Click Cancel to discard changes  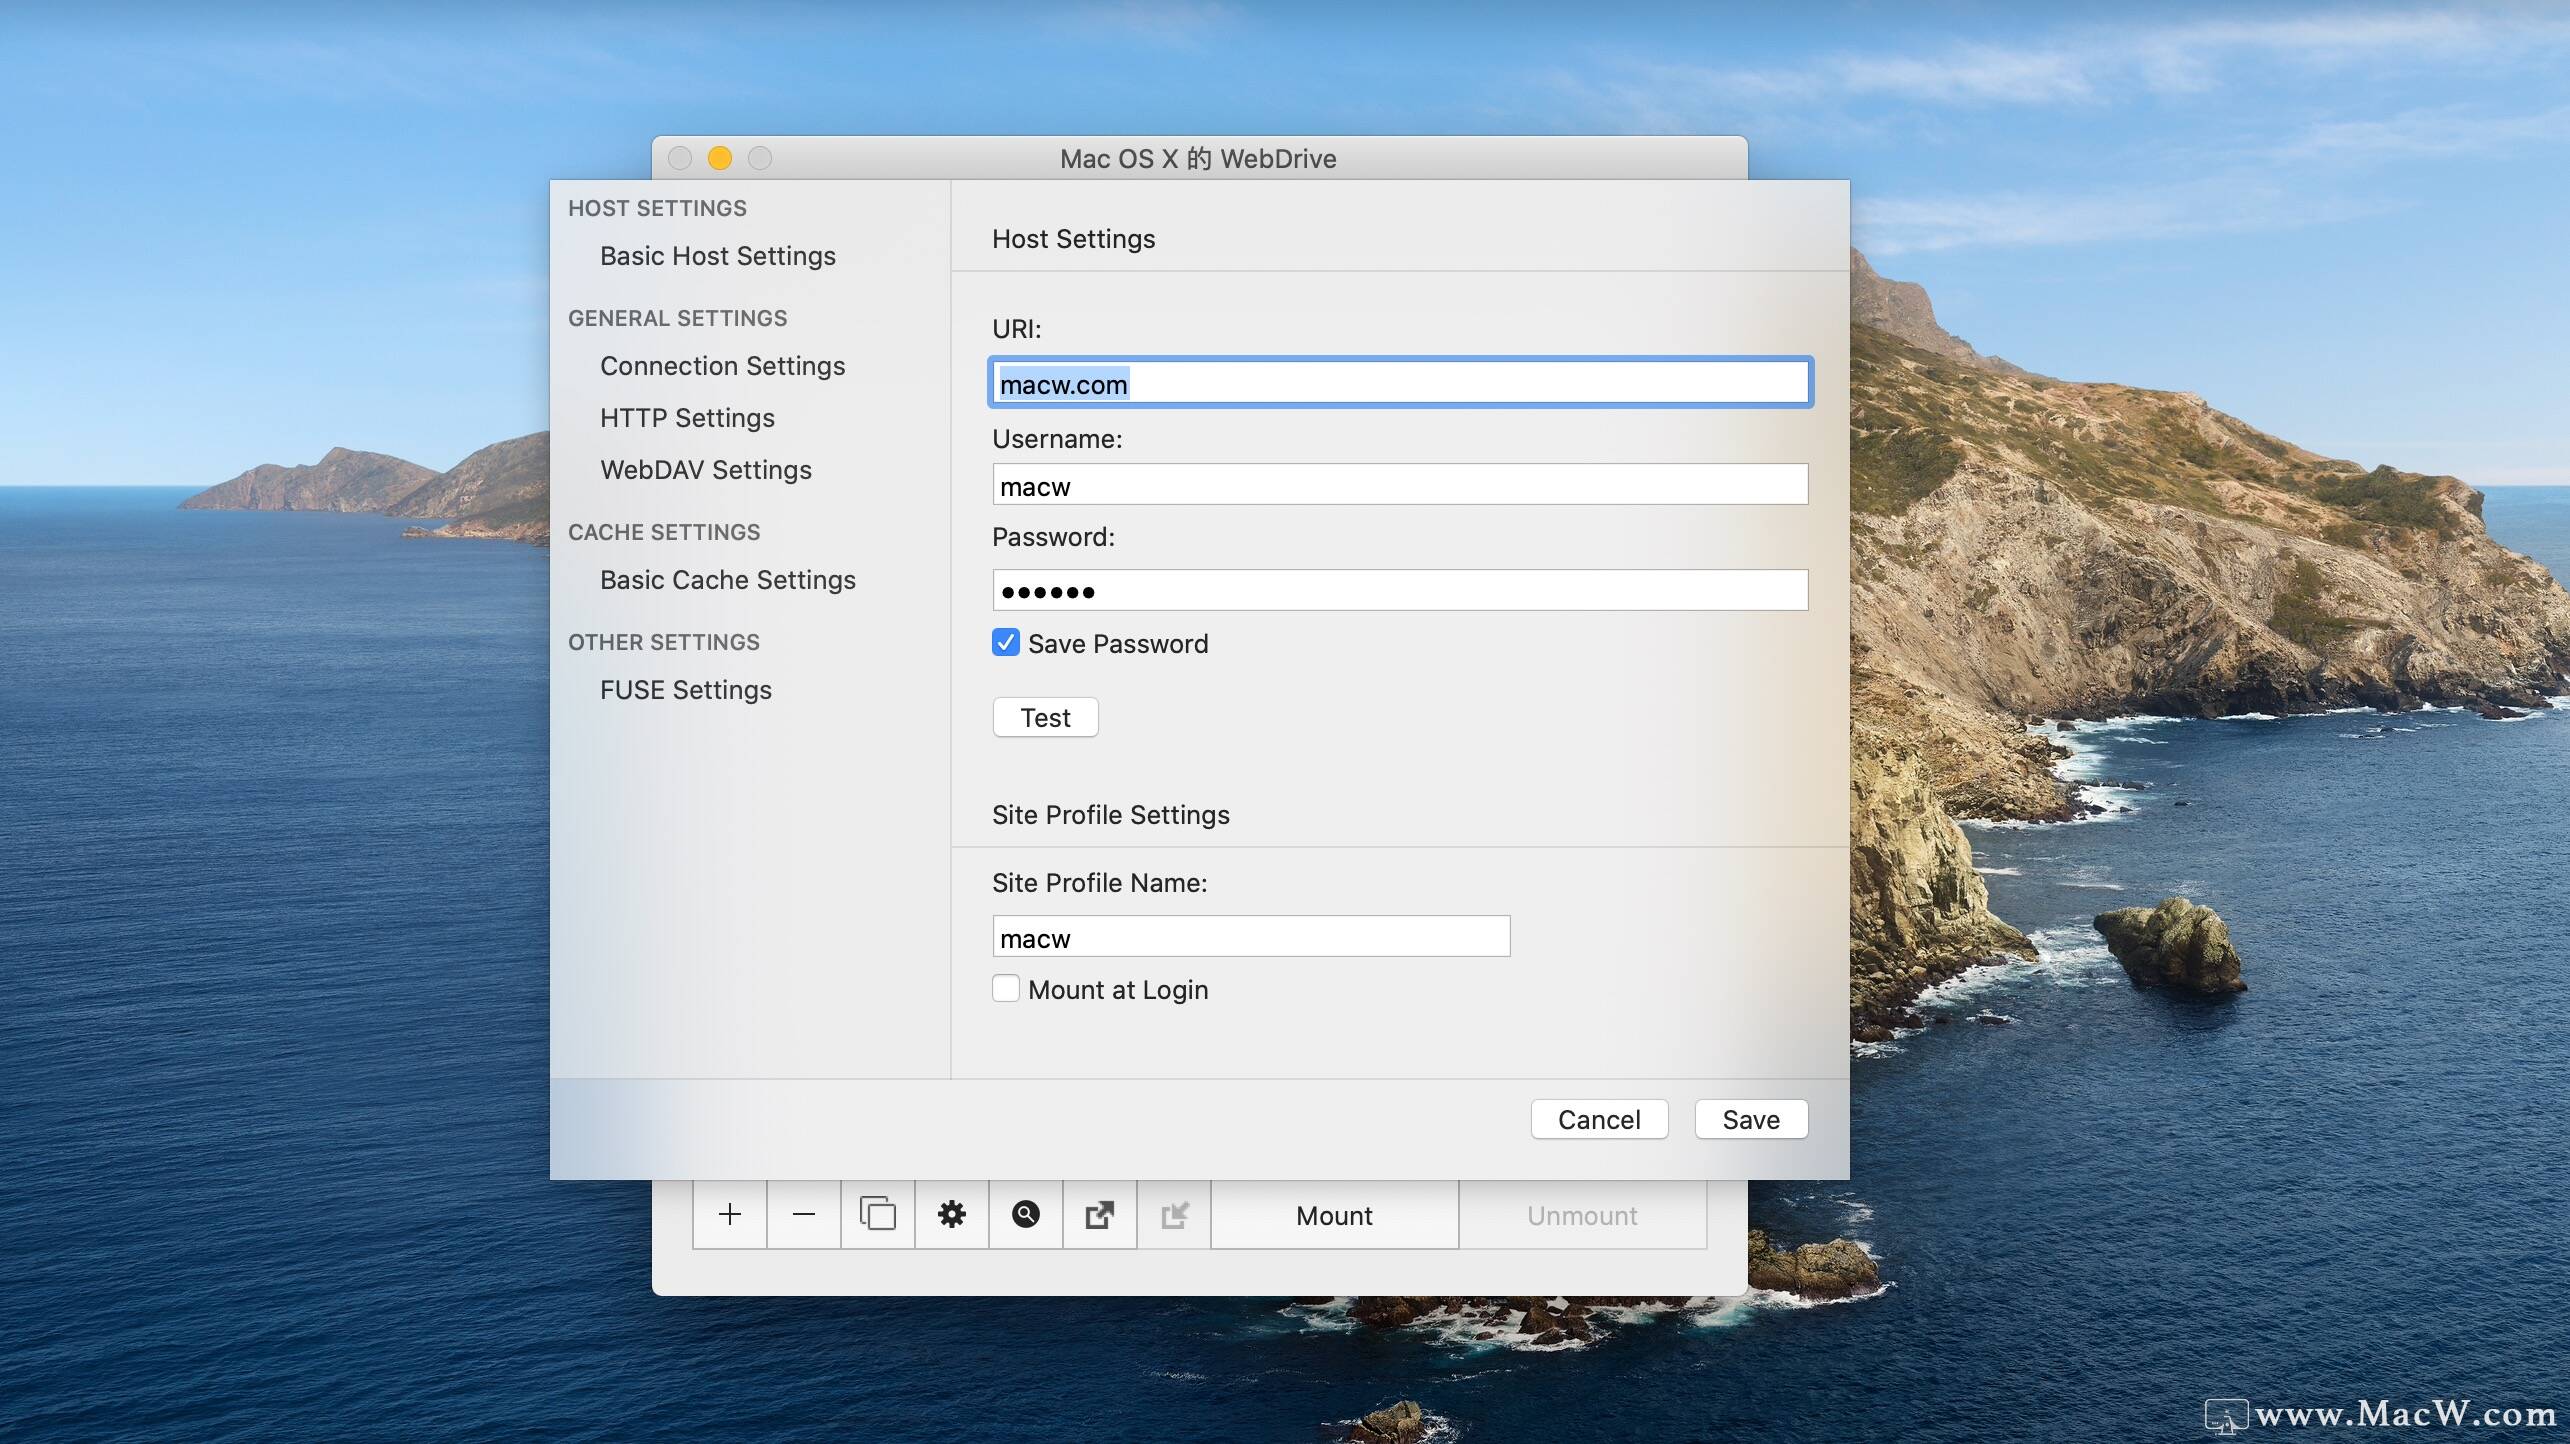click(1599, 1119)
